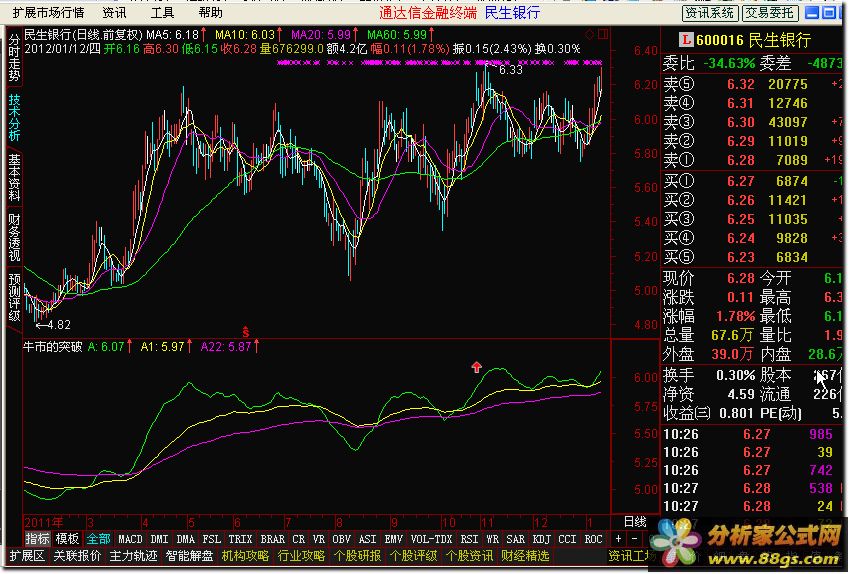Click the minus button after ROC

(634, 539)
